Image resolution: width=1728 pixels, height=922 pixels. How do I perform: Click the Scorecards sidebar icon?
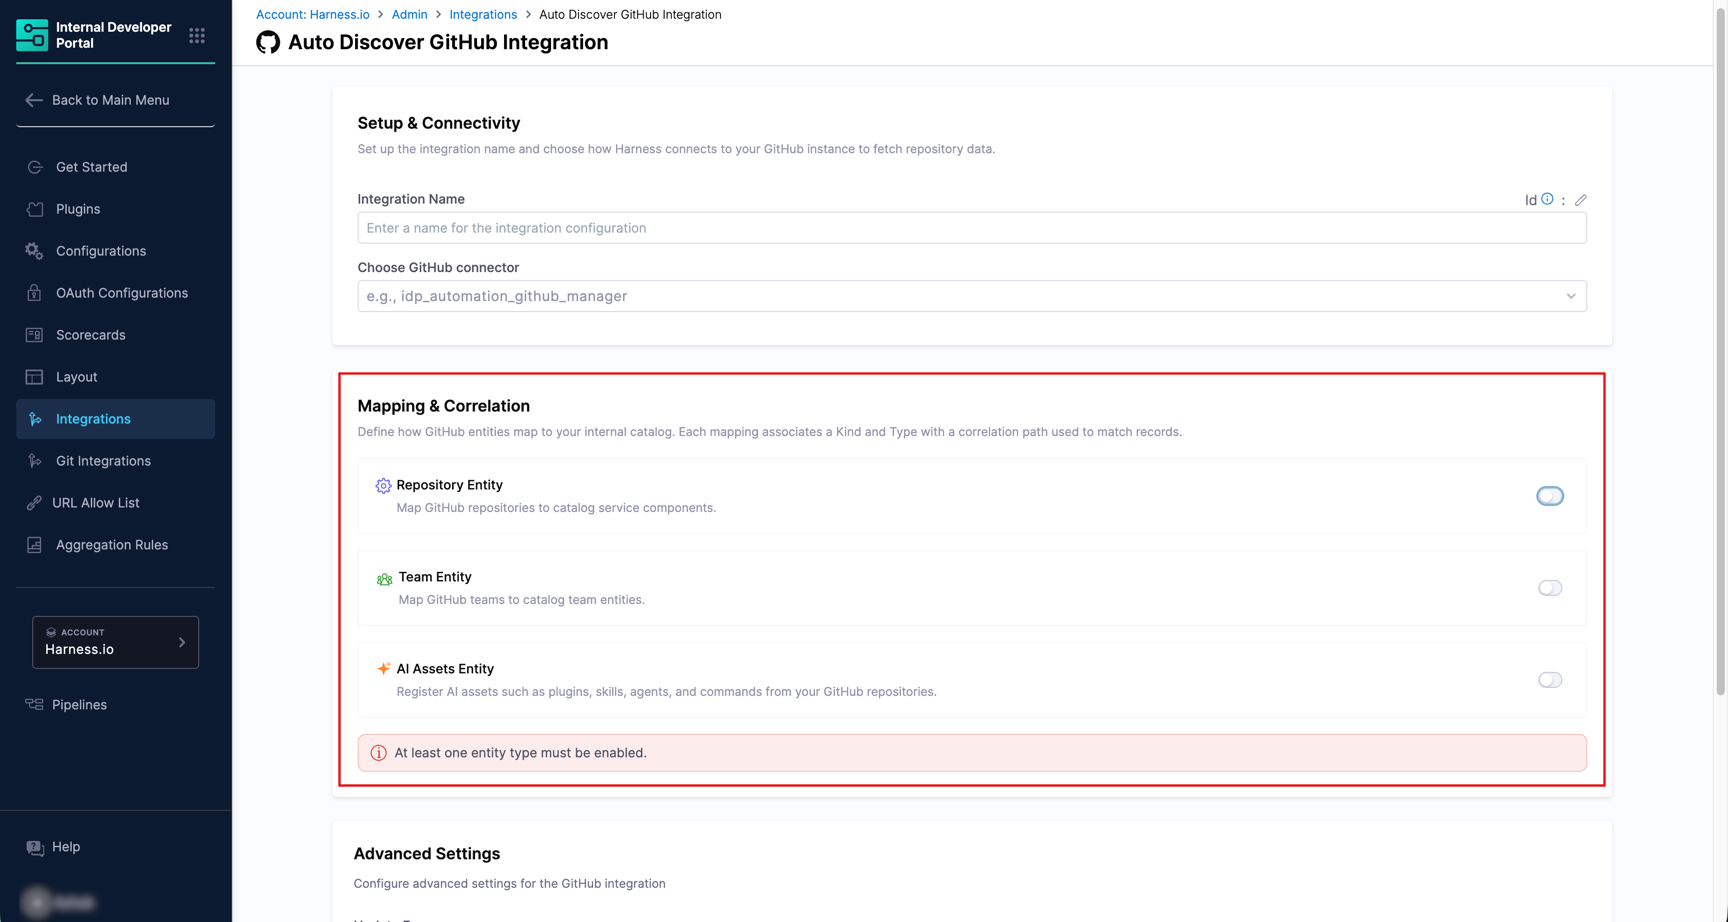[x=35, y=335]
